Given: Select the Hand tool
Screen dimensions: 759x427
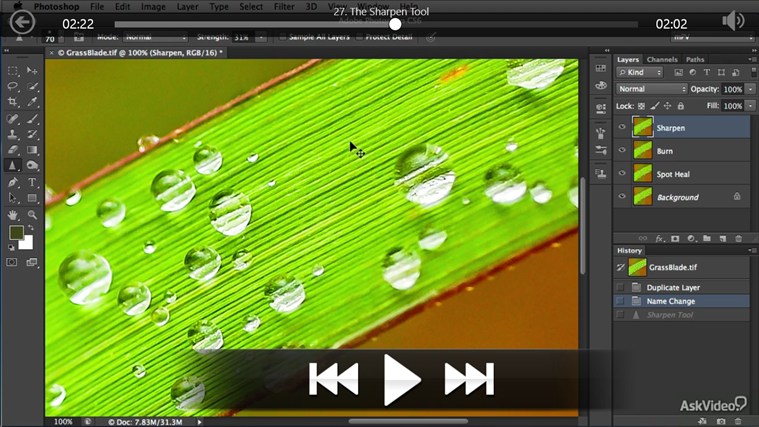Looking at the screenshot, I should [x=13, y=214].
